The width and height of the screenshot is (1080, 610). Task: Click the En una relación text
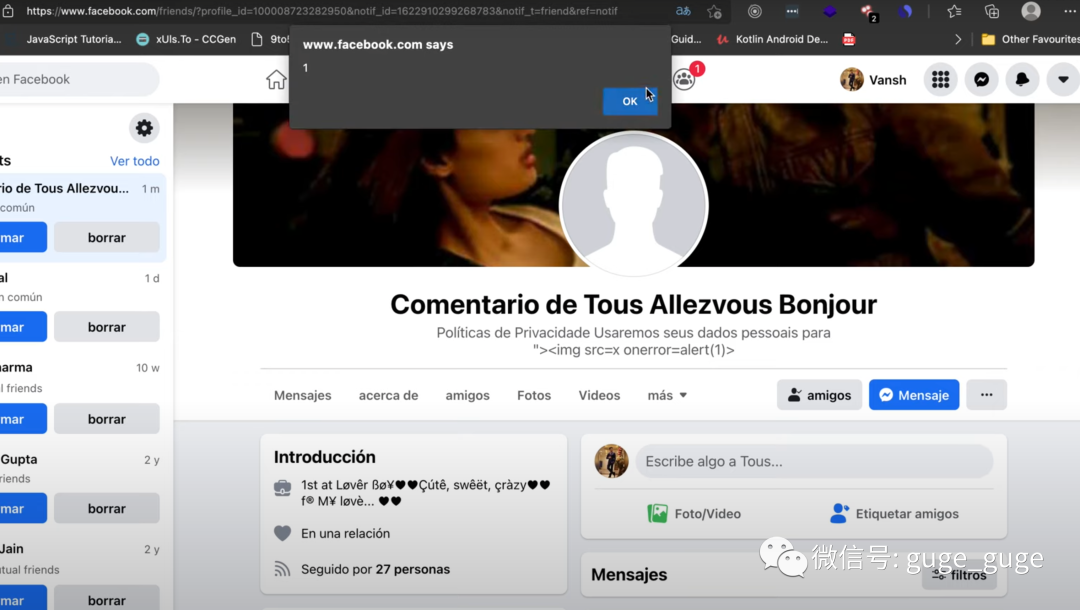tap(345, 534)
